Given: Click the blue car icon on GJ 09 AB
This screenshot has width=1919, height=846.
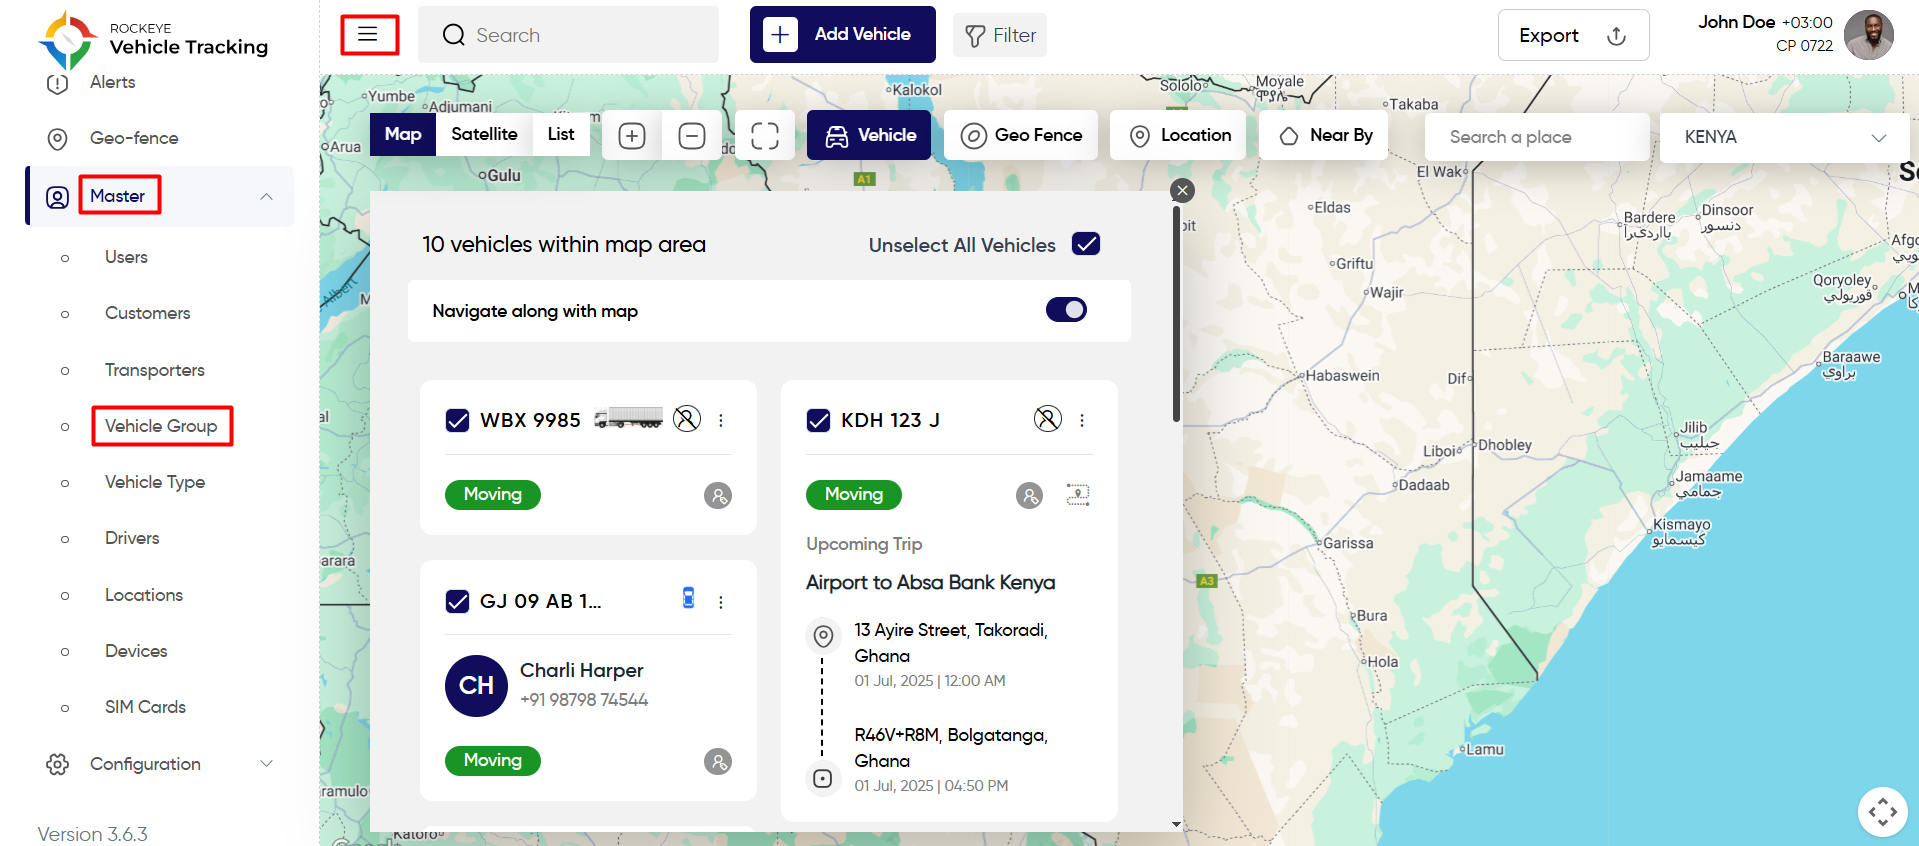Looking at the screenshot, I should [x=689, y=598].
